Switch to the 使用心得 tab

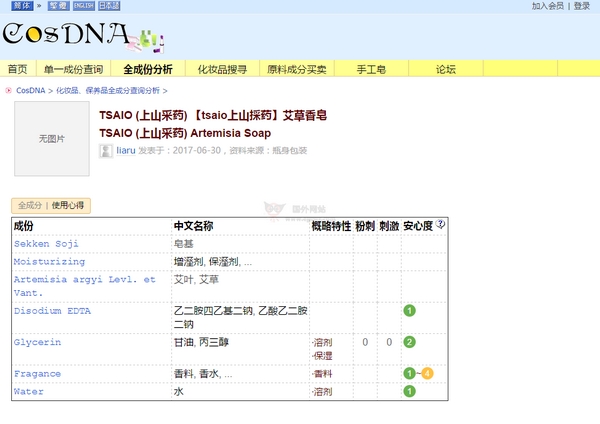68,205
